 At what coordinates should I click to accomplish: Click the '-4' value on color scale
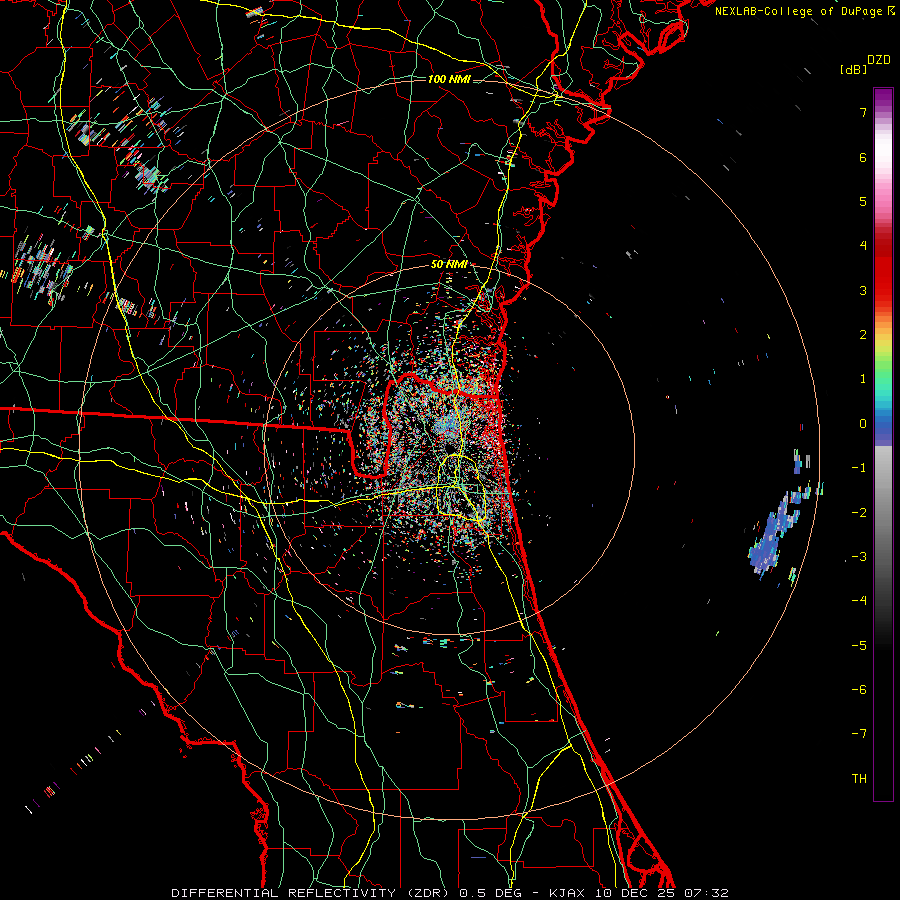(859, 601)
